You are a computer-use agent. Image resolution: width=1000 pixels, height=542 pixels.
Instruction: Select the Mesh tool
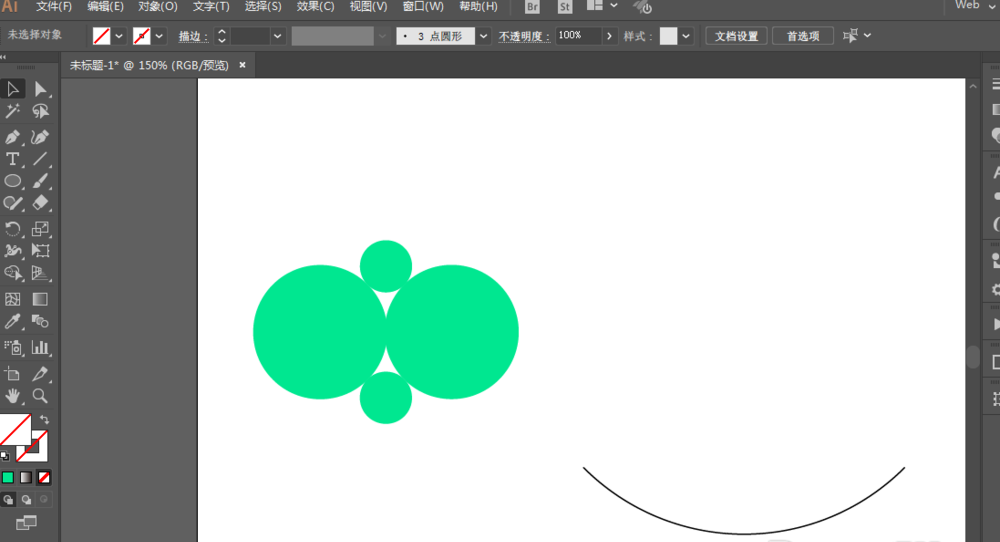click(13, 299)
